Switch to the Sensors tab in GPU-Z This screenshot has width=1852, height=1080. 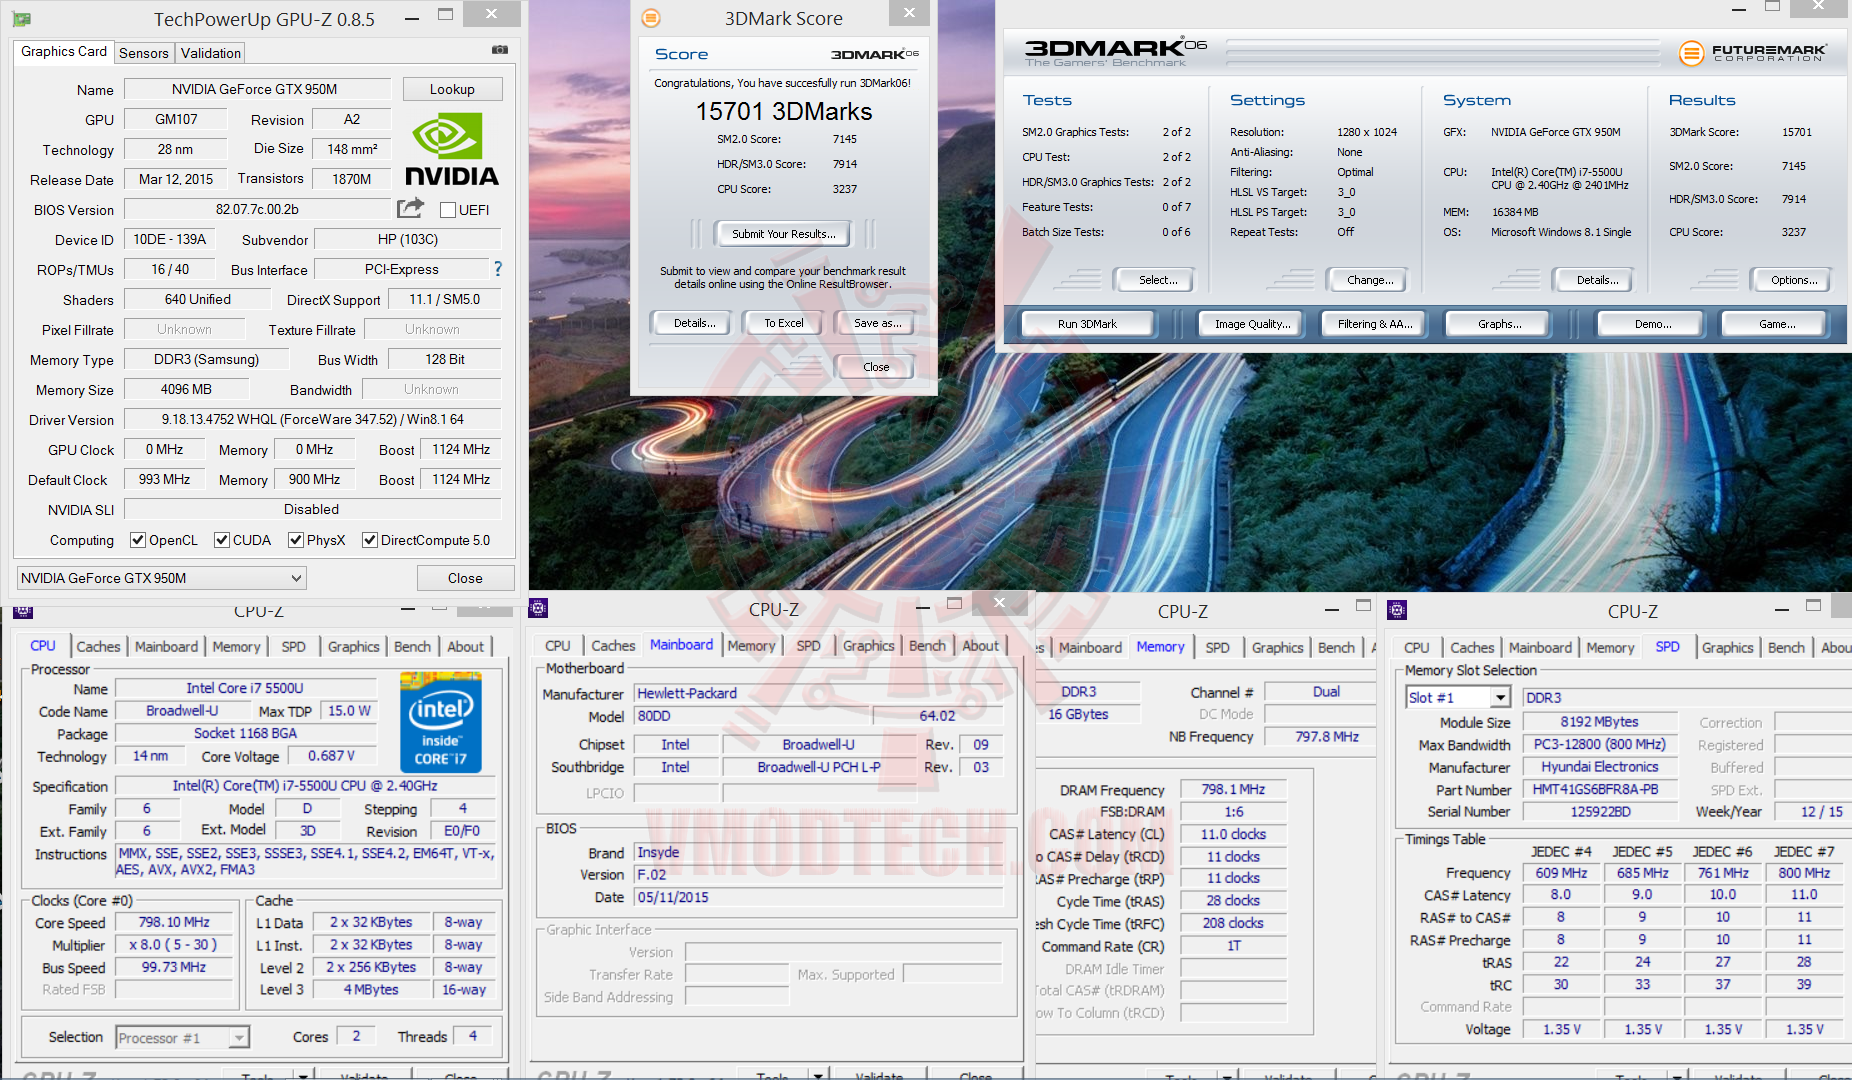tap(144, 53)
